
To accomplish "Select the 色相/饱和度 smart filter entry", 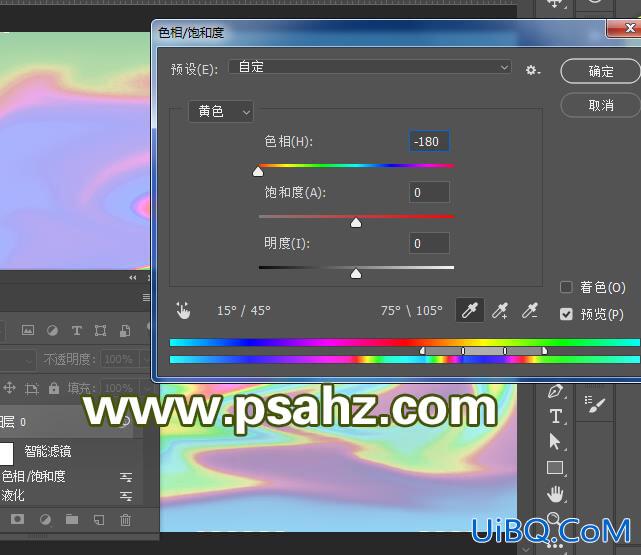I will point(34,476).
